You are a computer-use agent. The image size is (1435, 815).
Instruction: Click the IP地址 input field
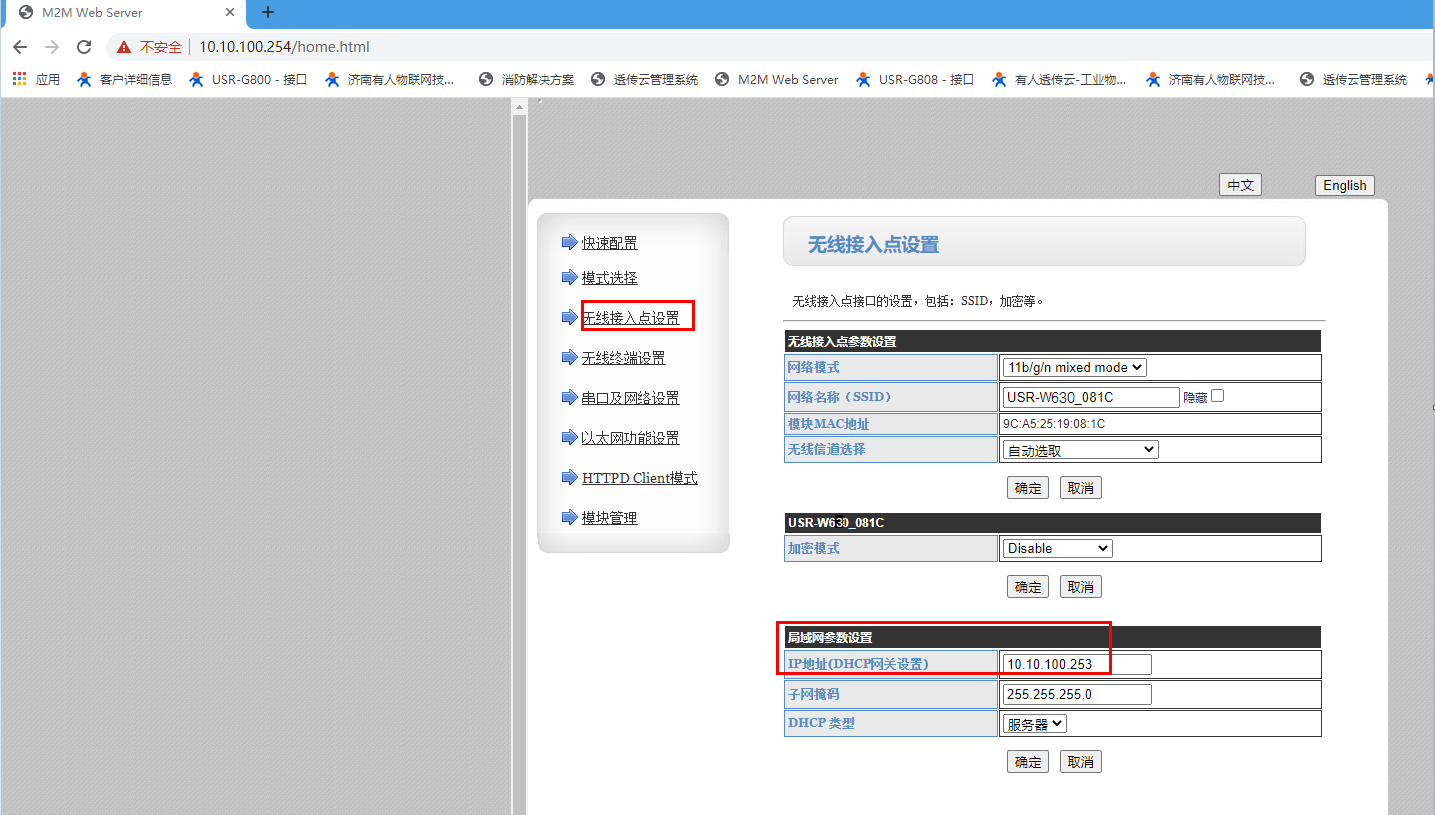pos(1077,664)
